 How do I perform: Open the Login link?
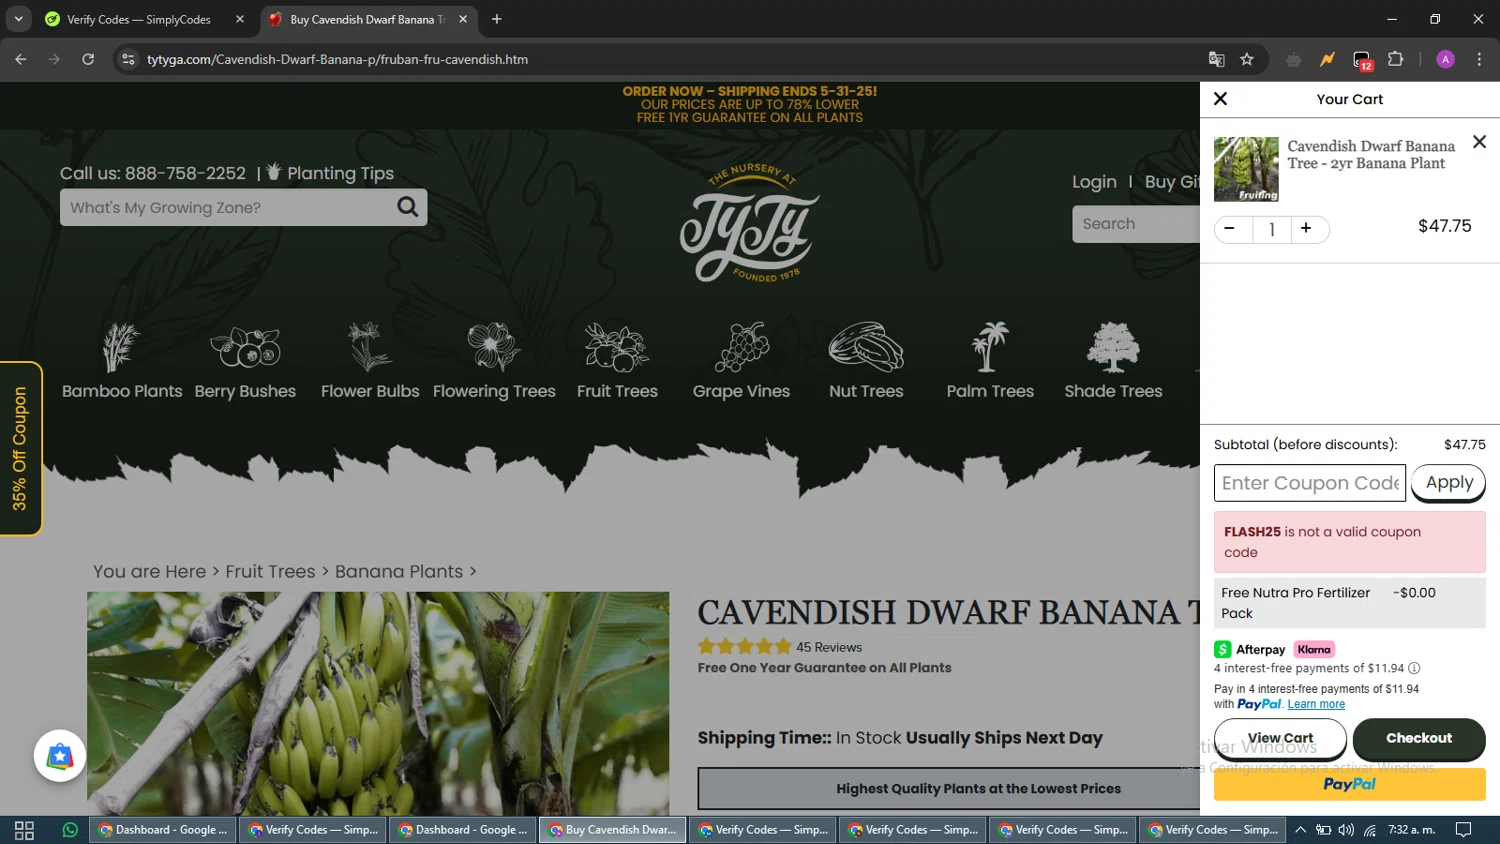tap(1094, 182)
